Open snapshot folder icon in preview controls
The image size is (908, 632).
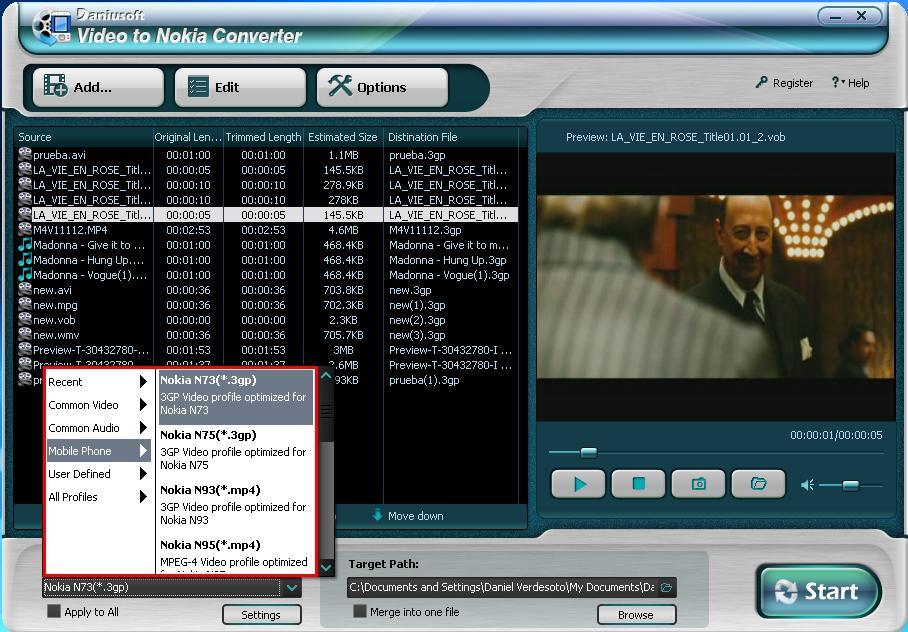pos(759,484)
